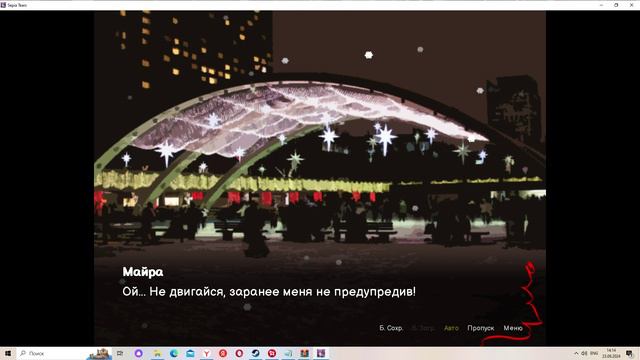Click the castle search highlight image in the taskbar
Image resolution: width=640 pixels, height=360 pixels.
[x=99, y=353]
